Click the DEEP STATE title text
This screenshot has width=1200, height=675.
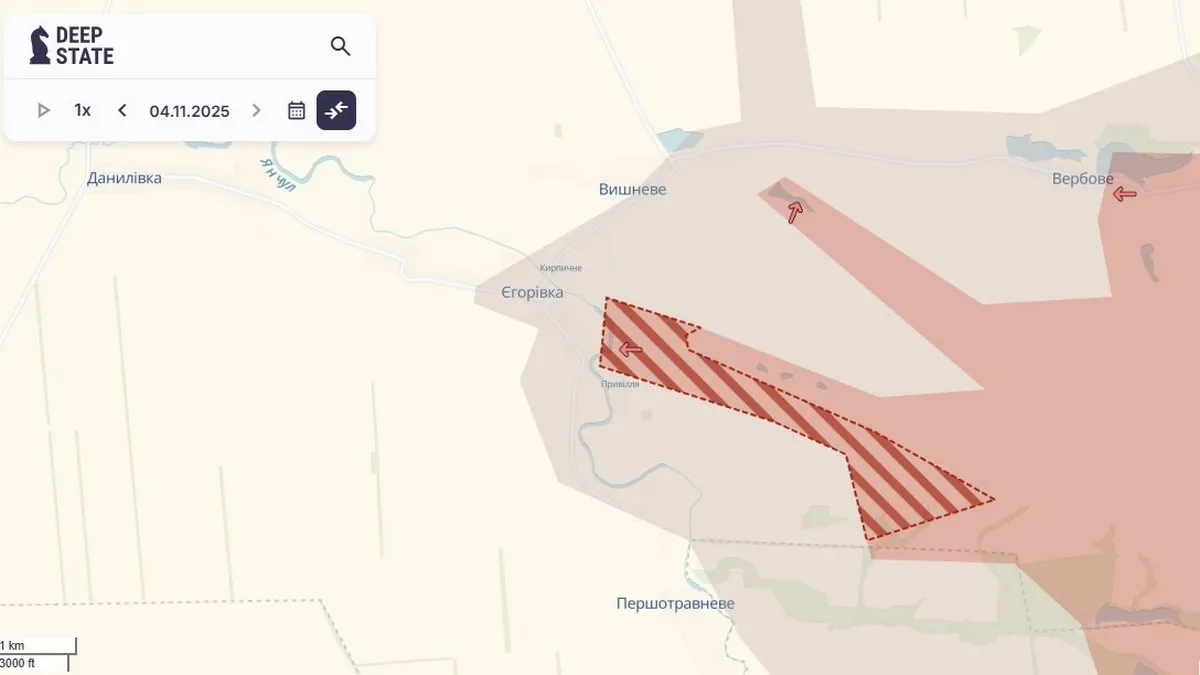click(84, 46)
